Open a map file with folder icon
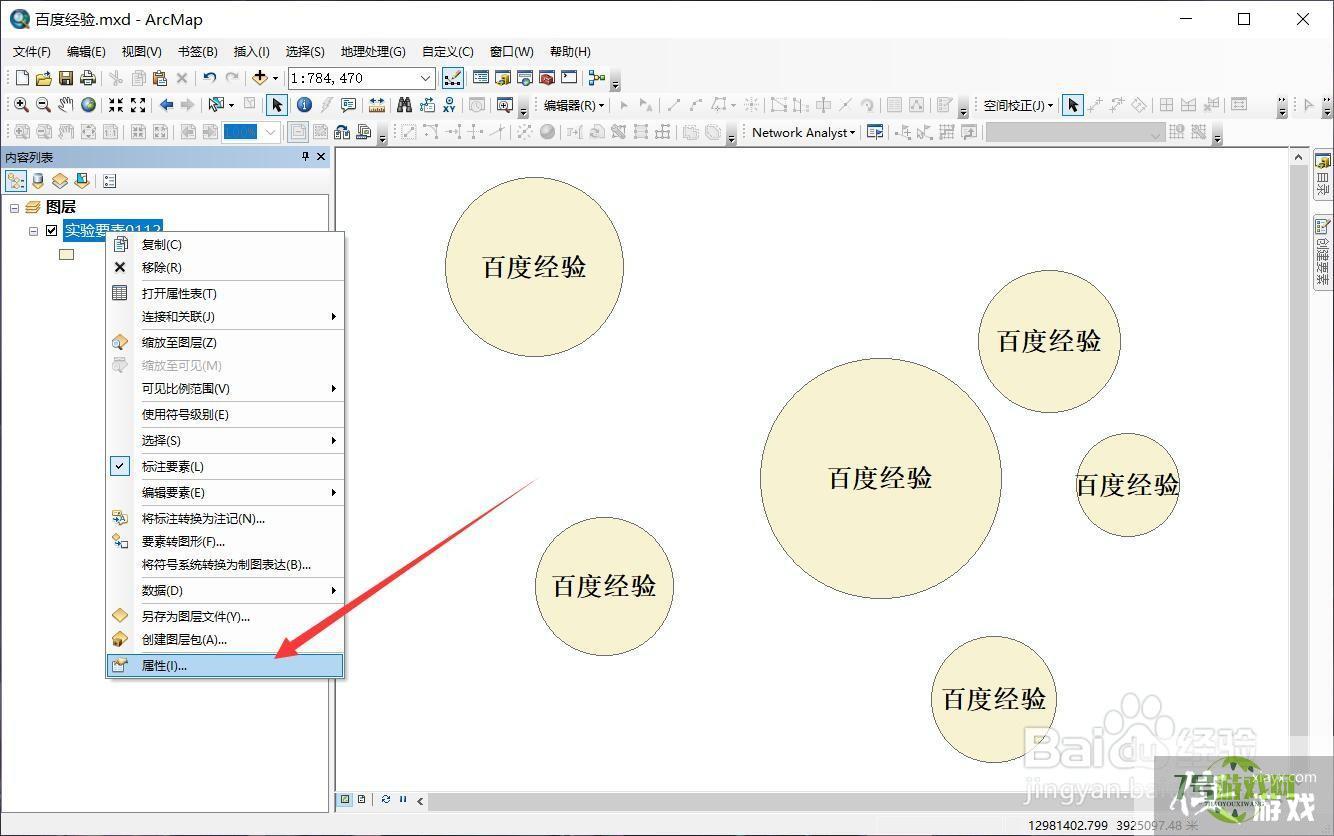Image resolution: width=1334 pixels, height=836 pixels. pyautogui.click(x=44, y=78)
